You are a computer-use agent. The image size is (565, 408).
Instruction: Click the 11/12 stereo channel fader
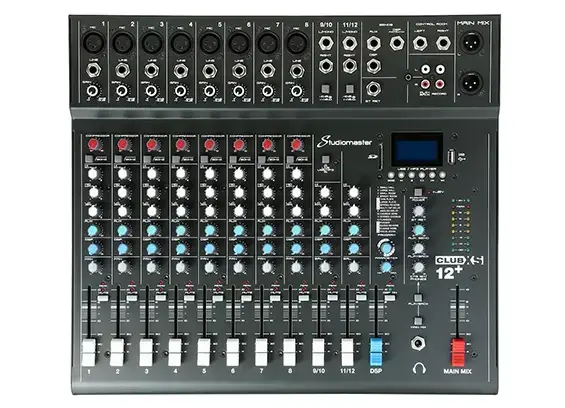[347, 352]
